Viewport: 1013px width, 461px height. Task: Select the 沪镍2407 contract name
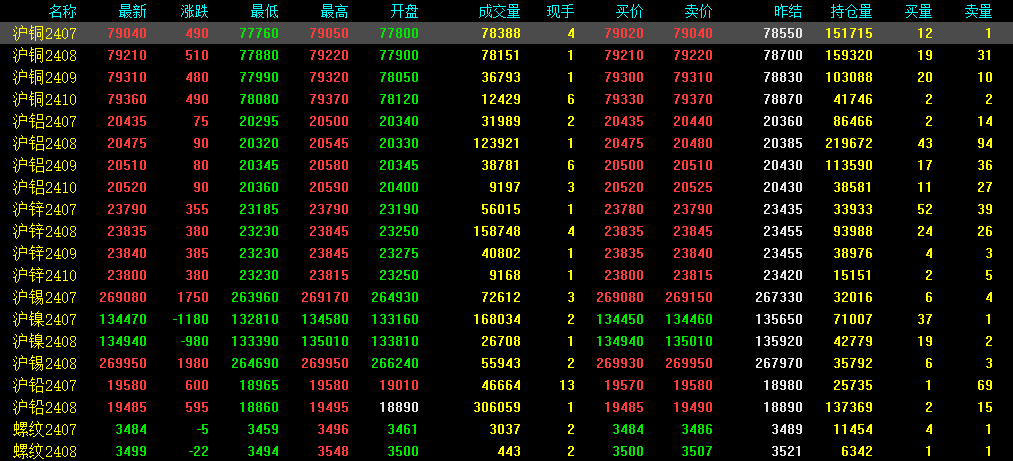coord(45,319)
